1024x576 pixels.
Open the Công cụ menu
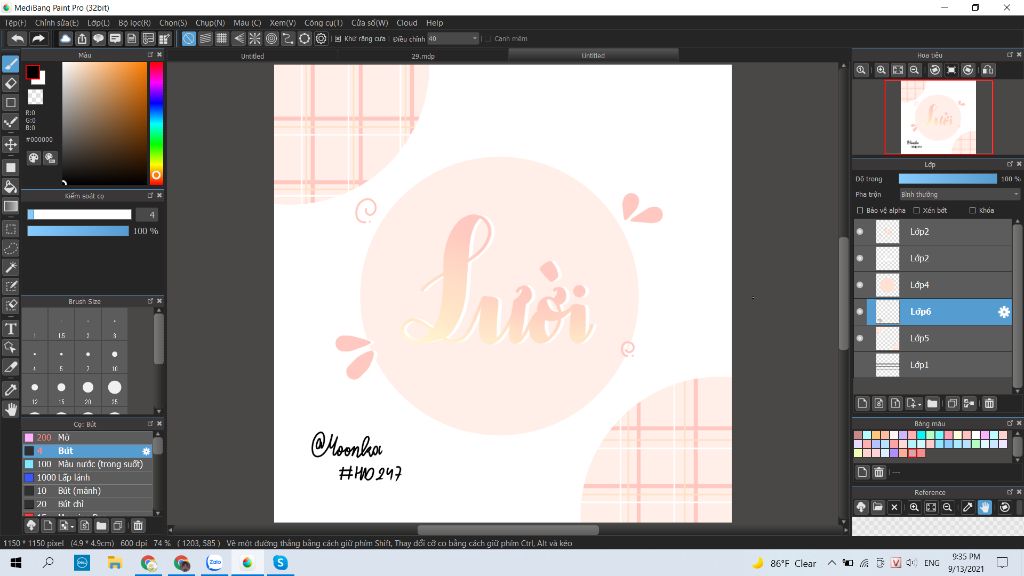[323, 23]
